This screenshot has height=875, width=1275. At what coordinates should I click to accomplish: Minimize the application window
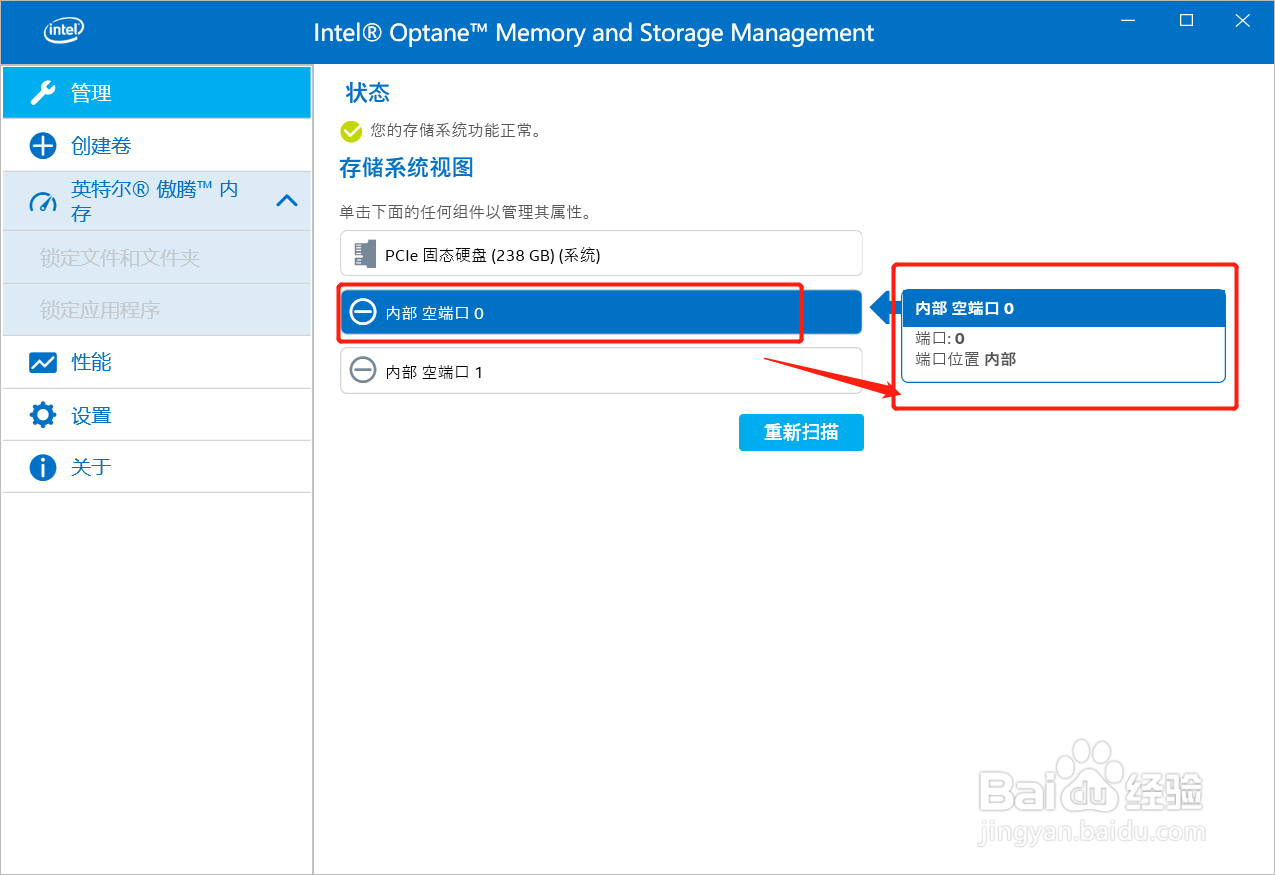(1129, 20)
